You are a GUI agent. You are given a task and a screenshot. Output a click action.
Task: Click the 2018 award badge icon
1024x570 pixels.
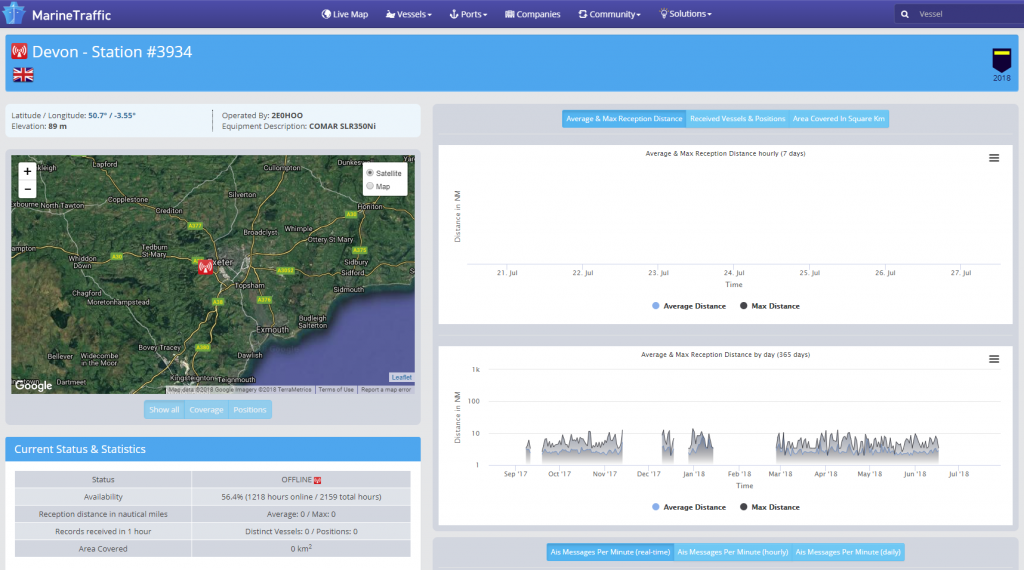(1001, 60)
